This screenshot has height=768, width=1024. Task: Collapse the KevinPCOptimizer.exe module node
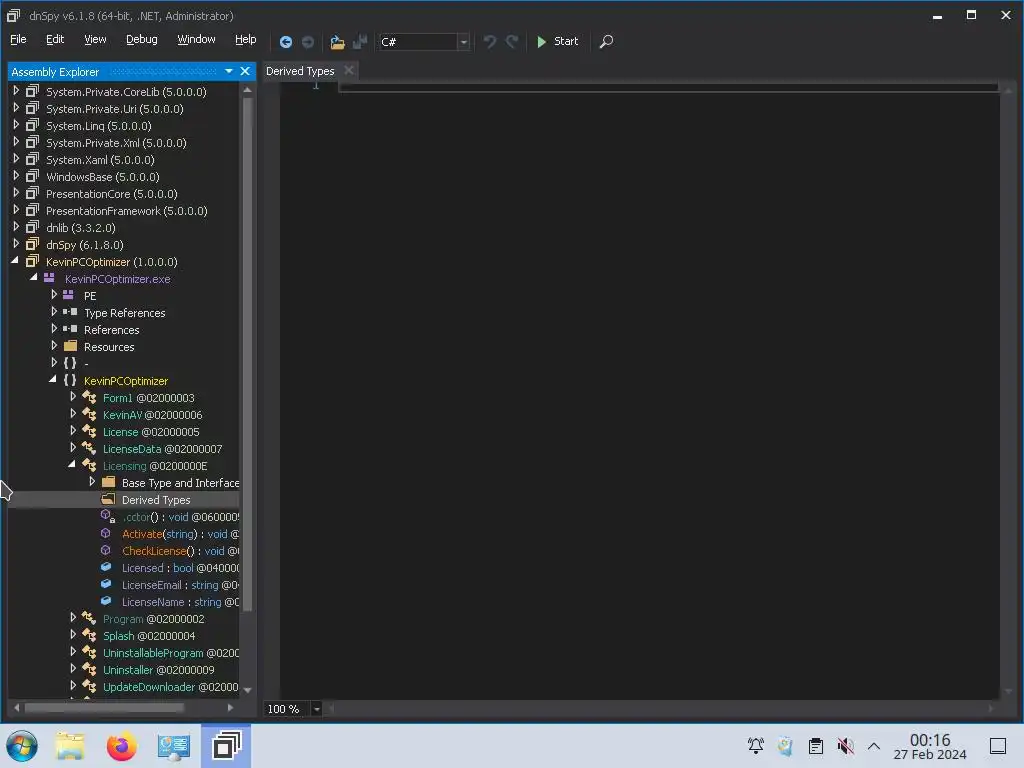34,278
